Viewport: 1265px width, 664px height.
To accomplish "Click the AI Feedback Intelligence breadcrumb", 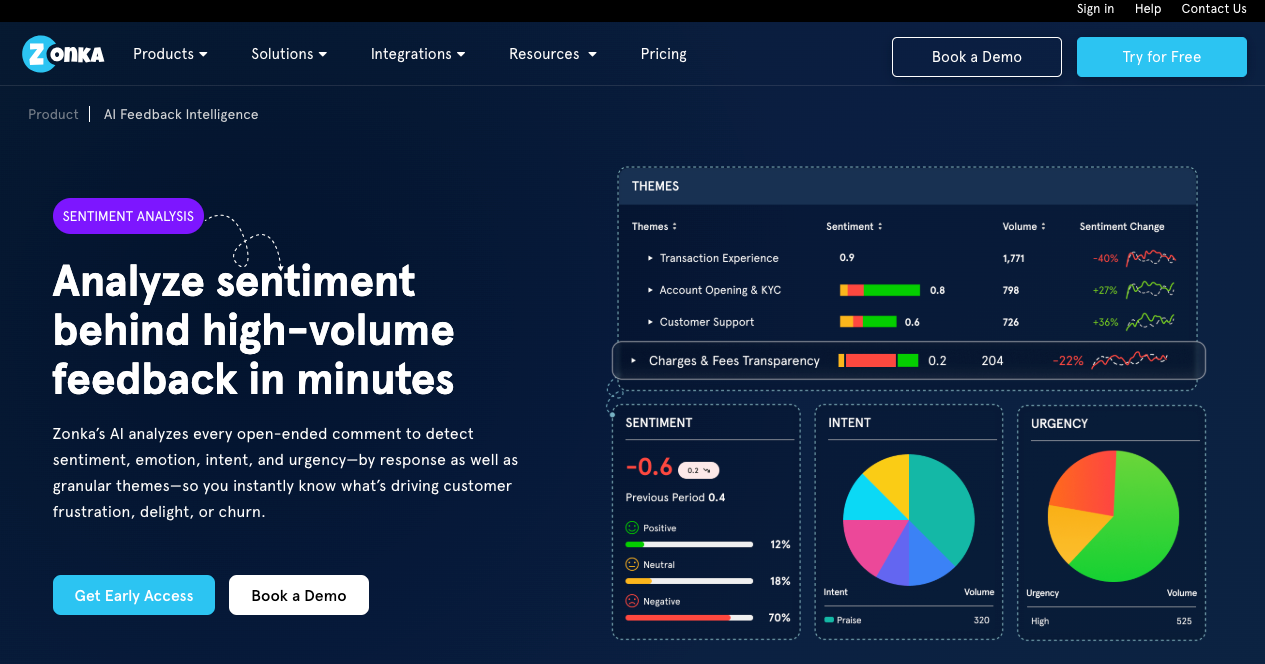I will [x=181, y=114].
